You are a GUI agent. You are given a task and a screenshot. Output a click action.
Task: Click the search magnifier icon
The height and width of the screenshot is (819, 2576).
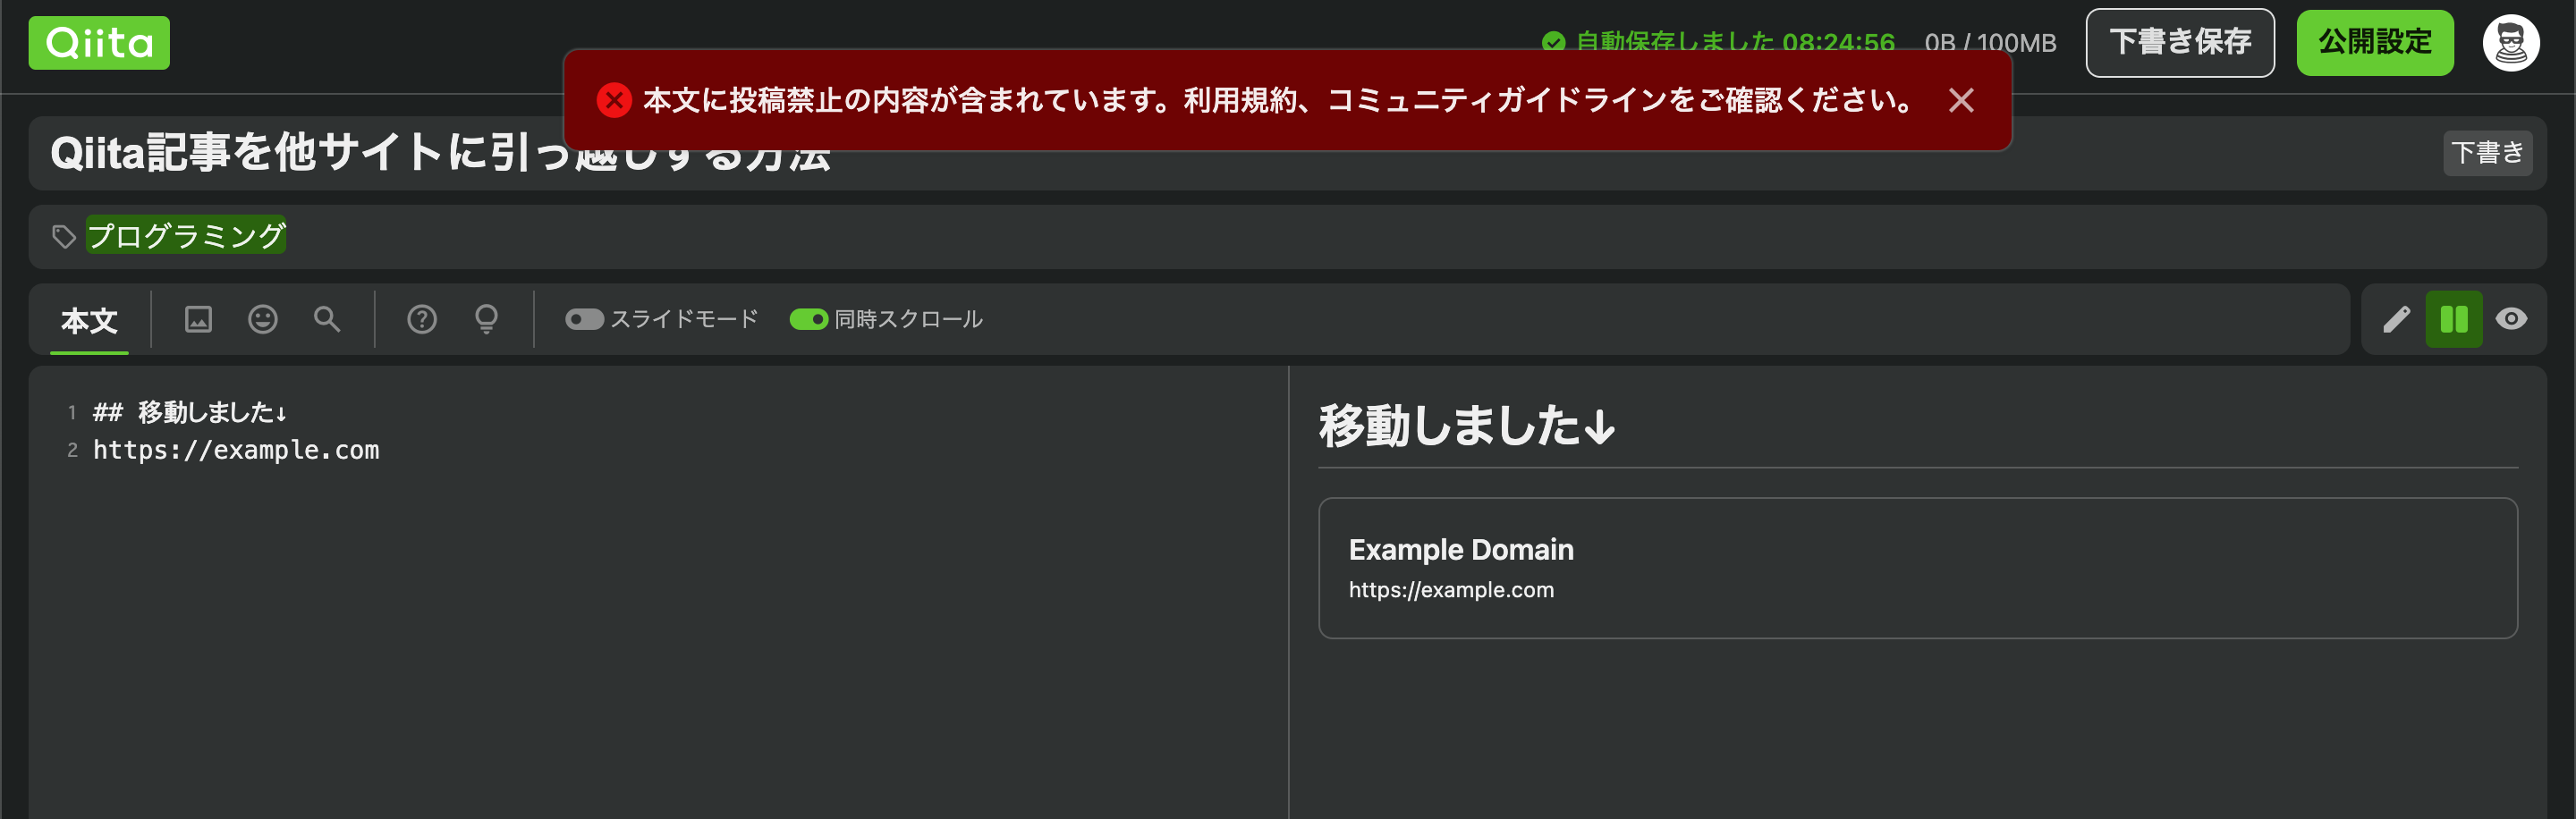click(x=327, y=319)
